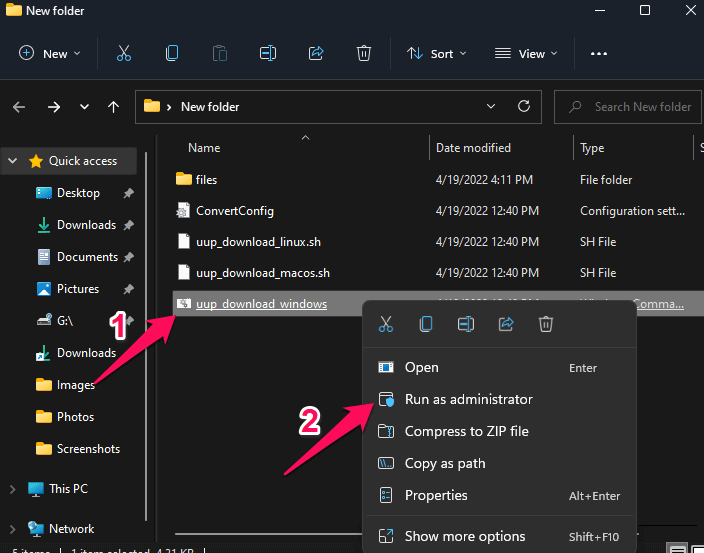The height and width of the screenshot is (553, 704).
Task: Click the Copy icon in the context menu
Action: point(426,323)
